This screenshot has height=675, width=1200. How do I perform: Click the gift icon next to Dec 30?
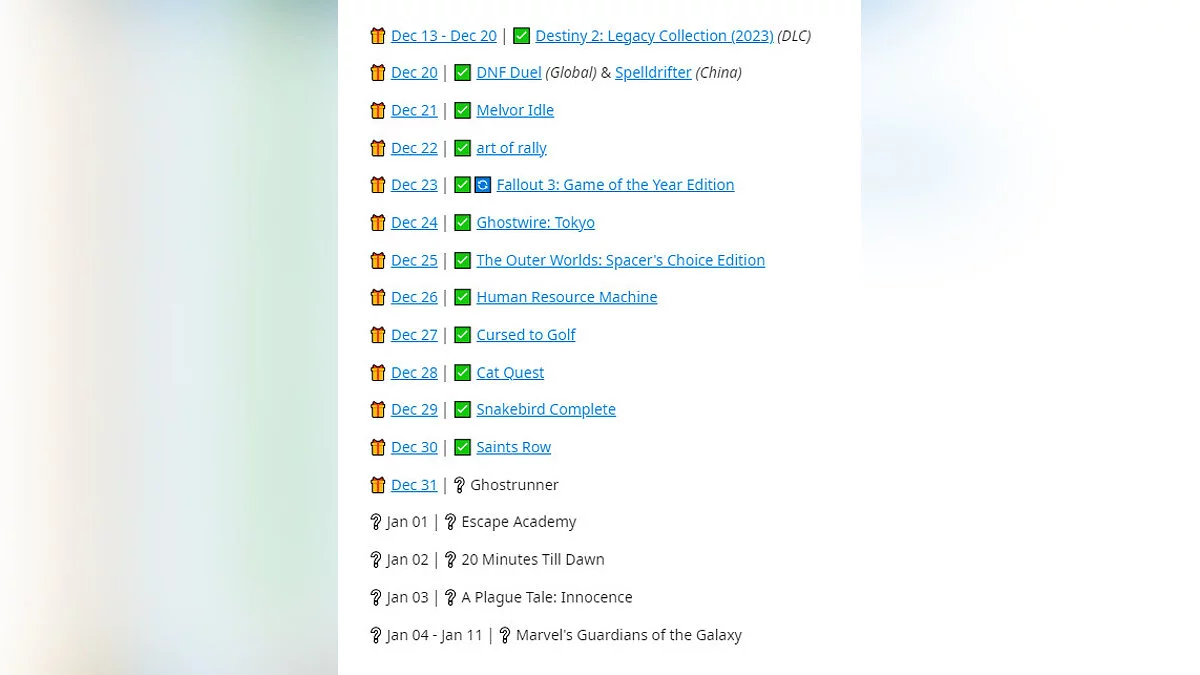[x=378, y=447]
